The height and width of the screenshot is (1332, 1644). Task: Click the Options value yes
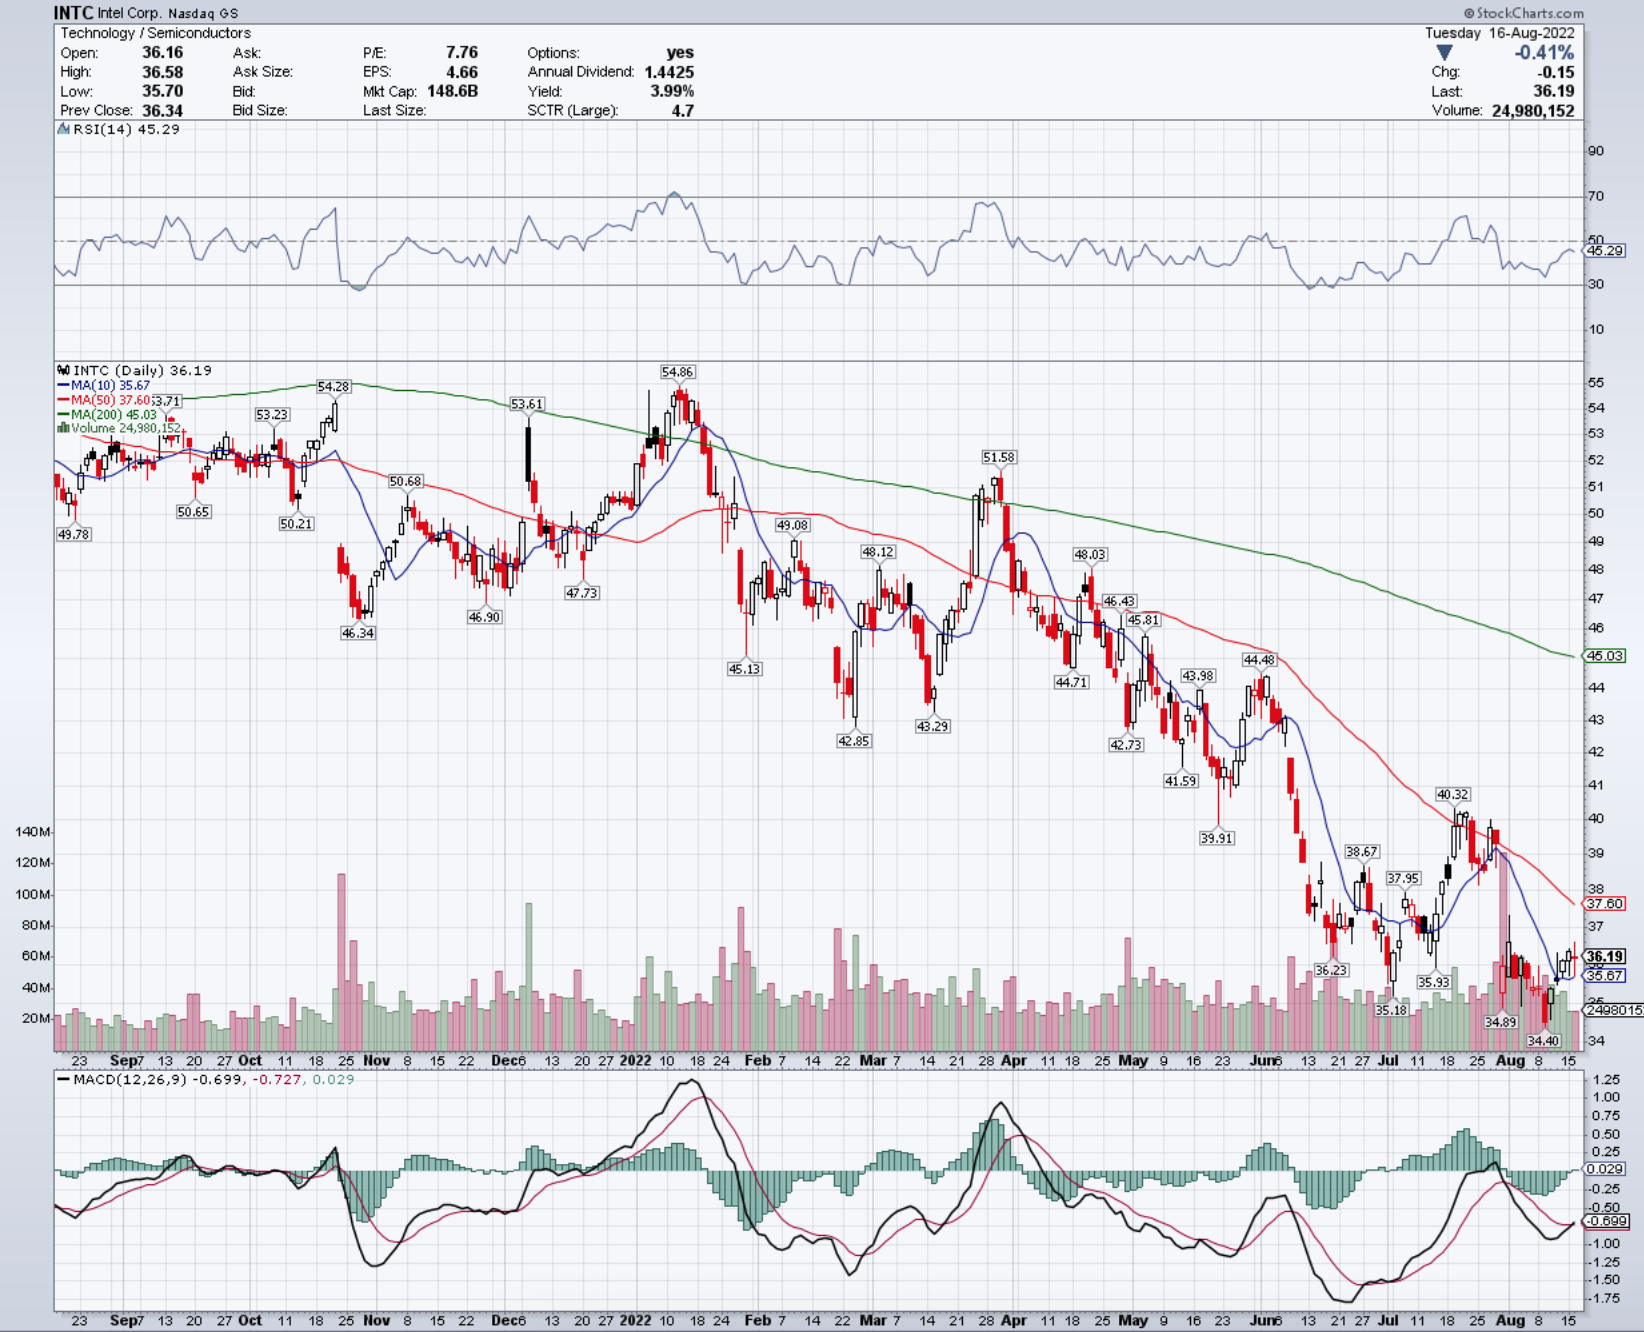680,52
